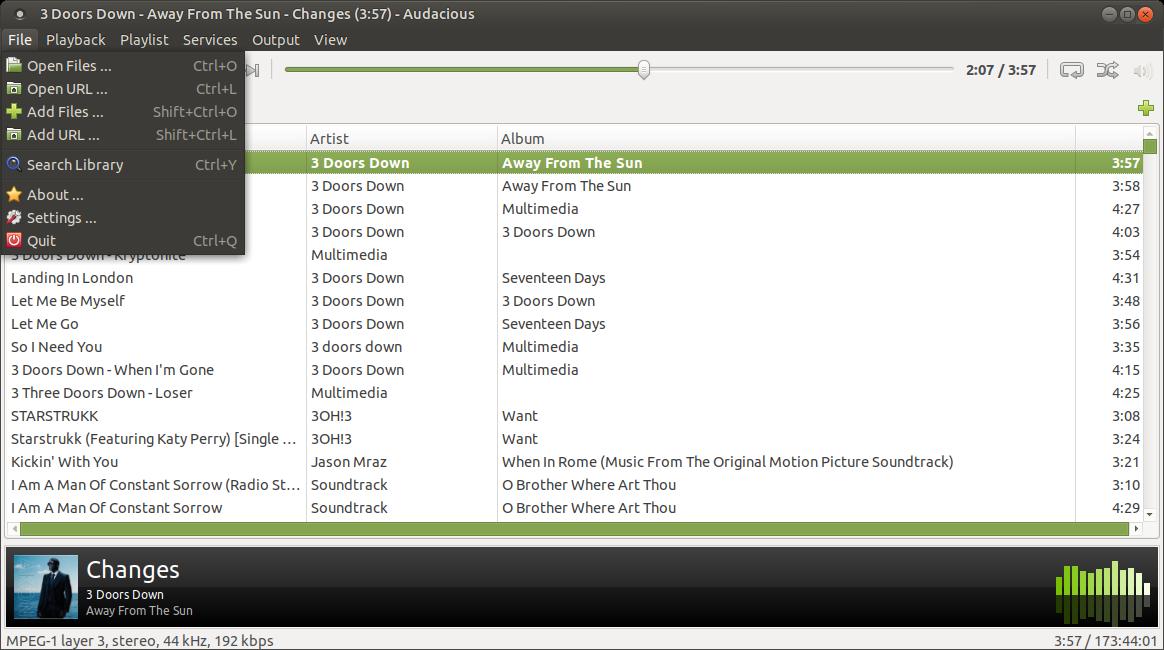Image resolution: width=1164 pixels, height=650 pixels.
Task: Sort playlist by Album column header
Action: tap(786, 139)
